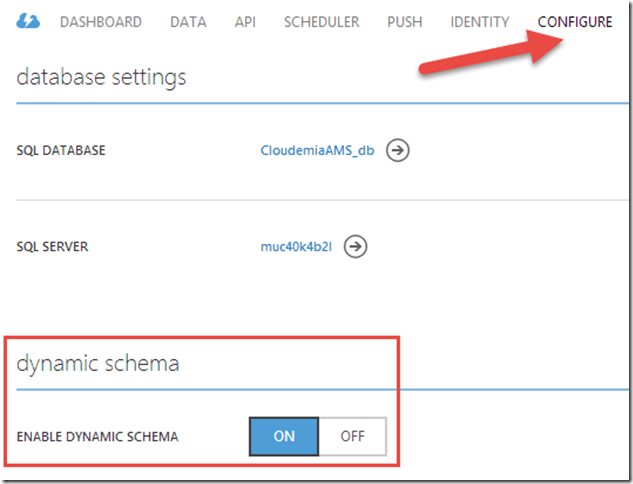The height and width of the screenshot is (484, 633).
Task: Go to the API tab
Action: click(245, 22)
